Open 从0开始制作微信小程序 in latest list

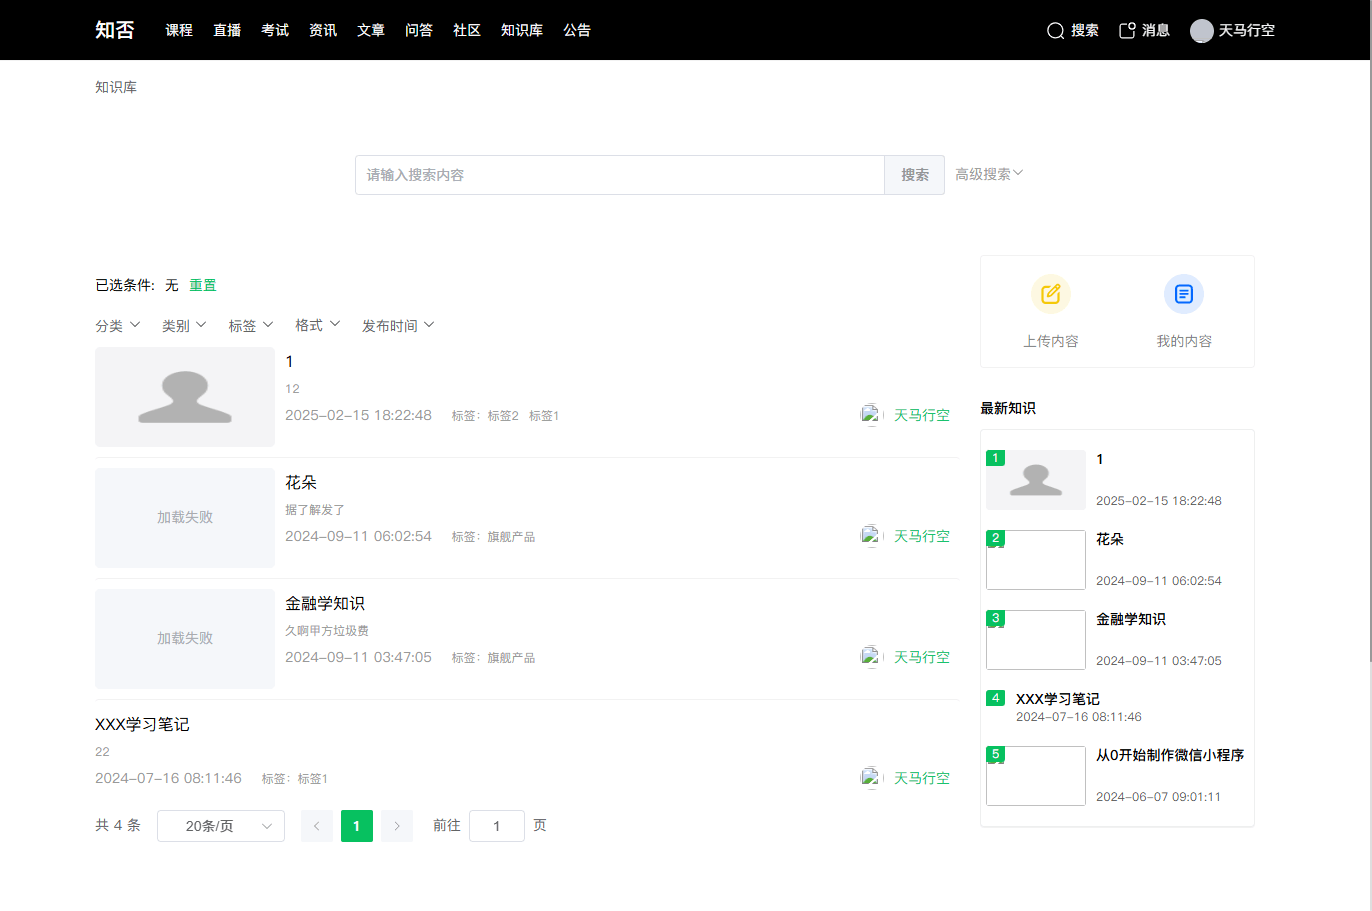click(1169, 756)
